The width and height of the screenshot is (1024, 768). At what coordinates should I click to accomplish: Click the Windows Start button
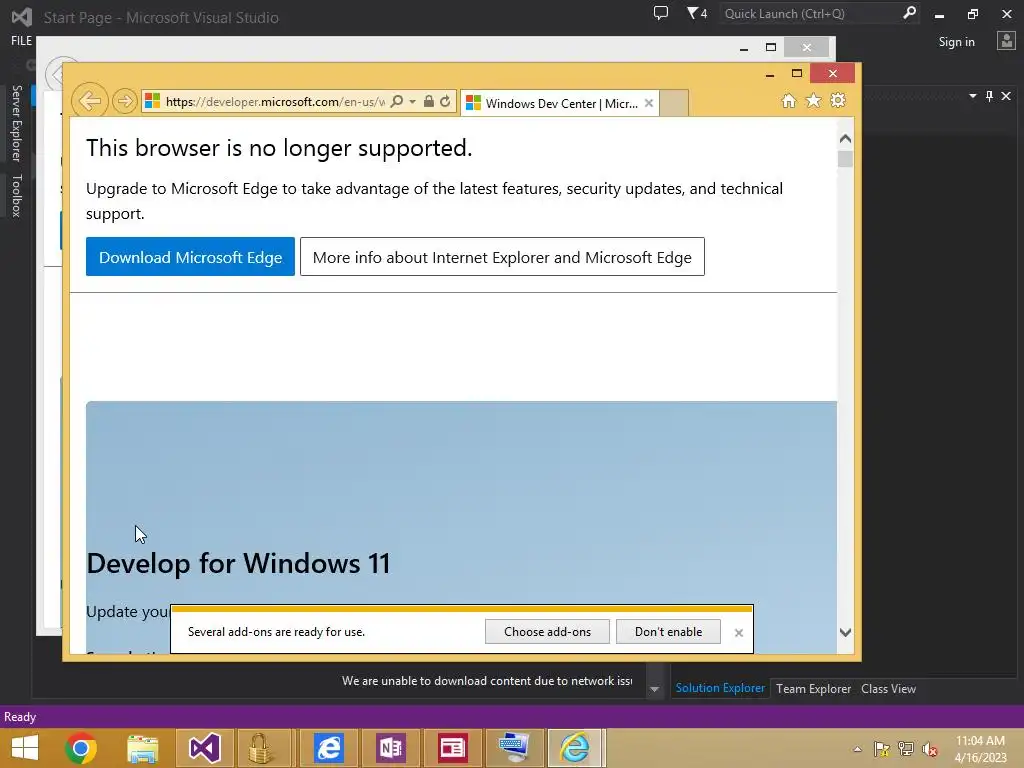tap(25, 748)
